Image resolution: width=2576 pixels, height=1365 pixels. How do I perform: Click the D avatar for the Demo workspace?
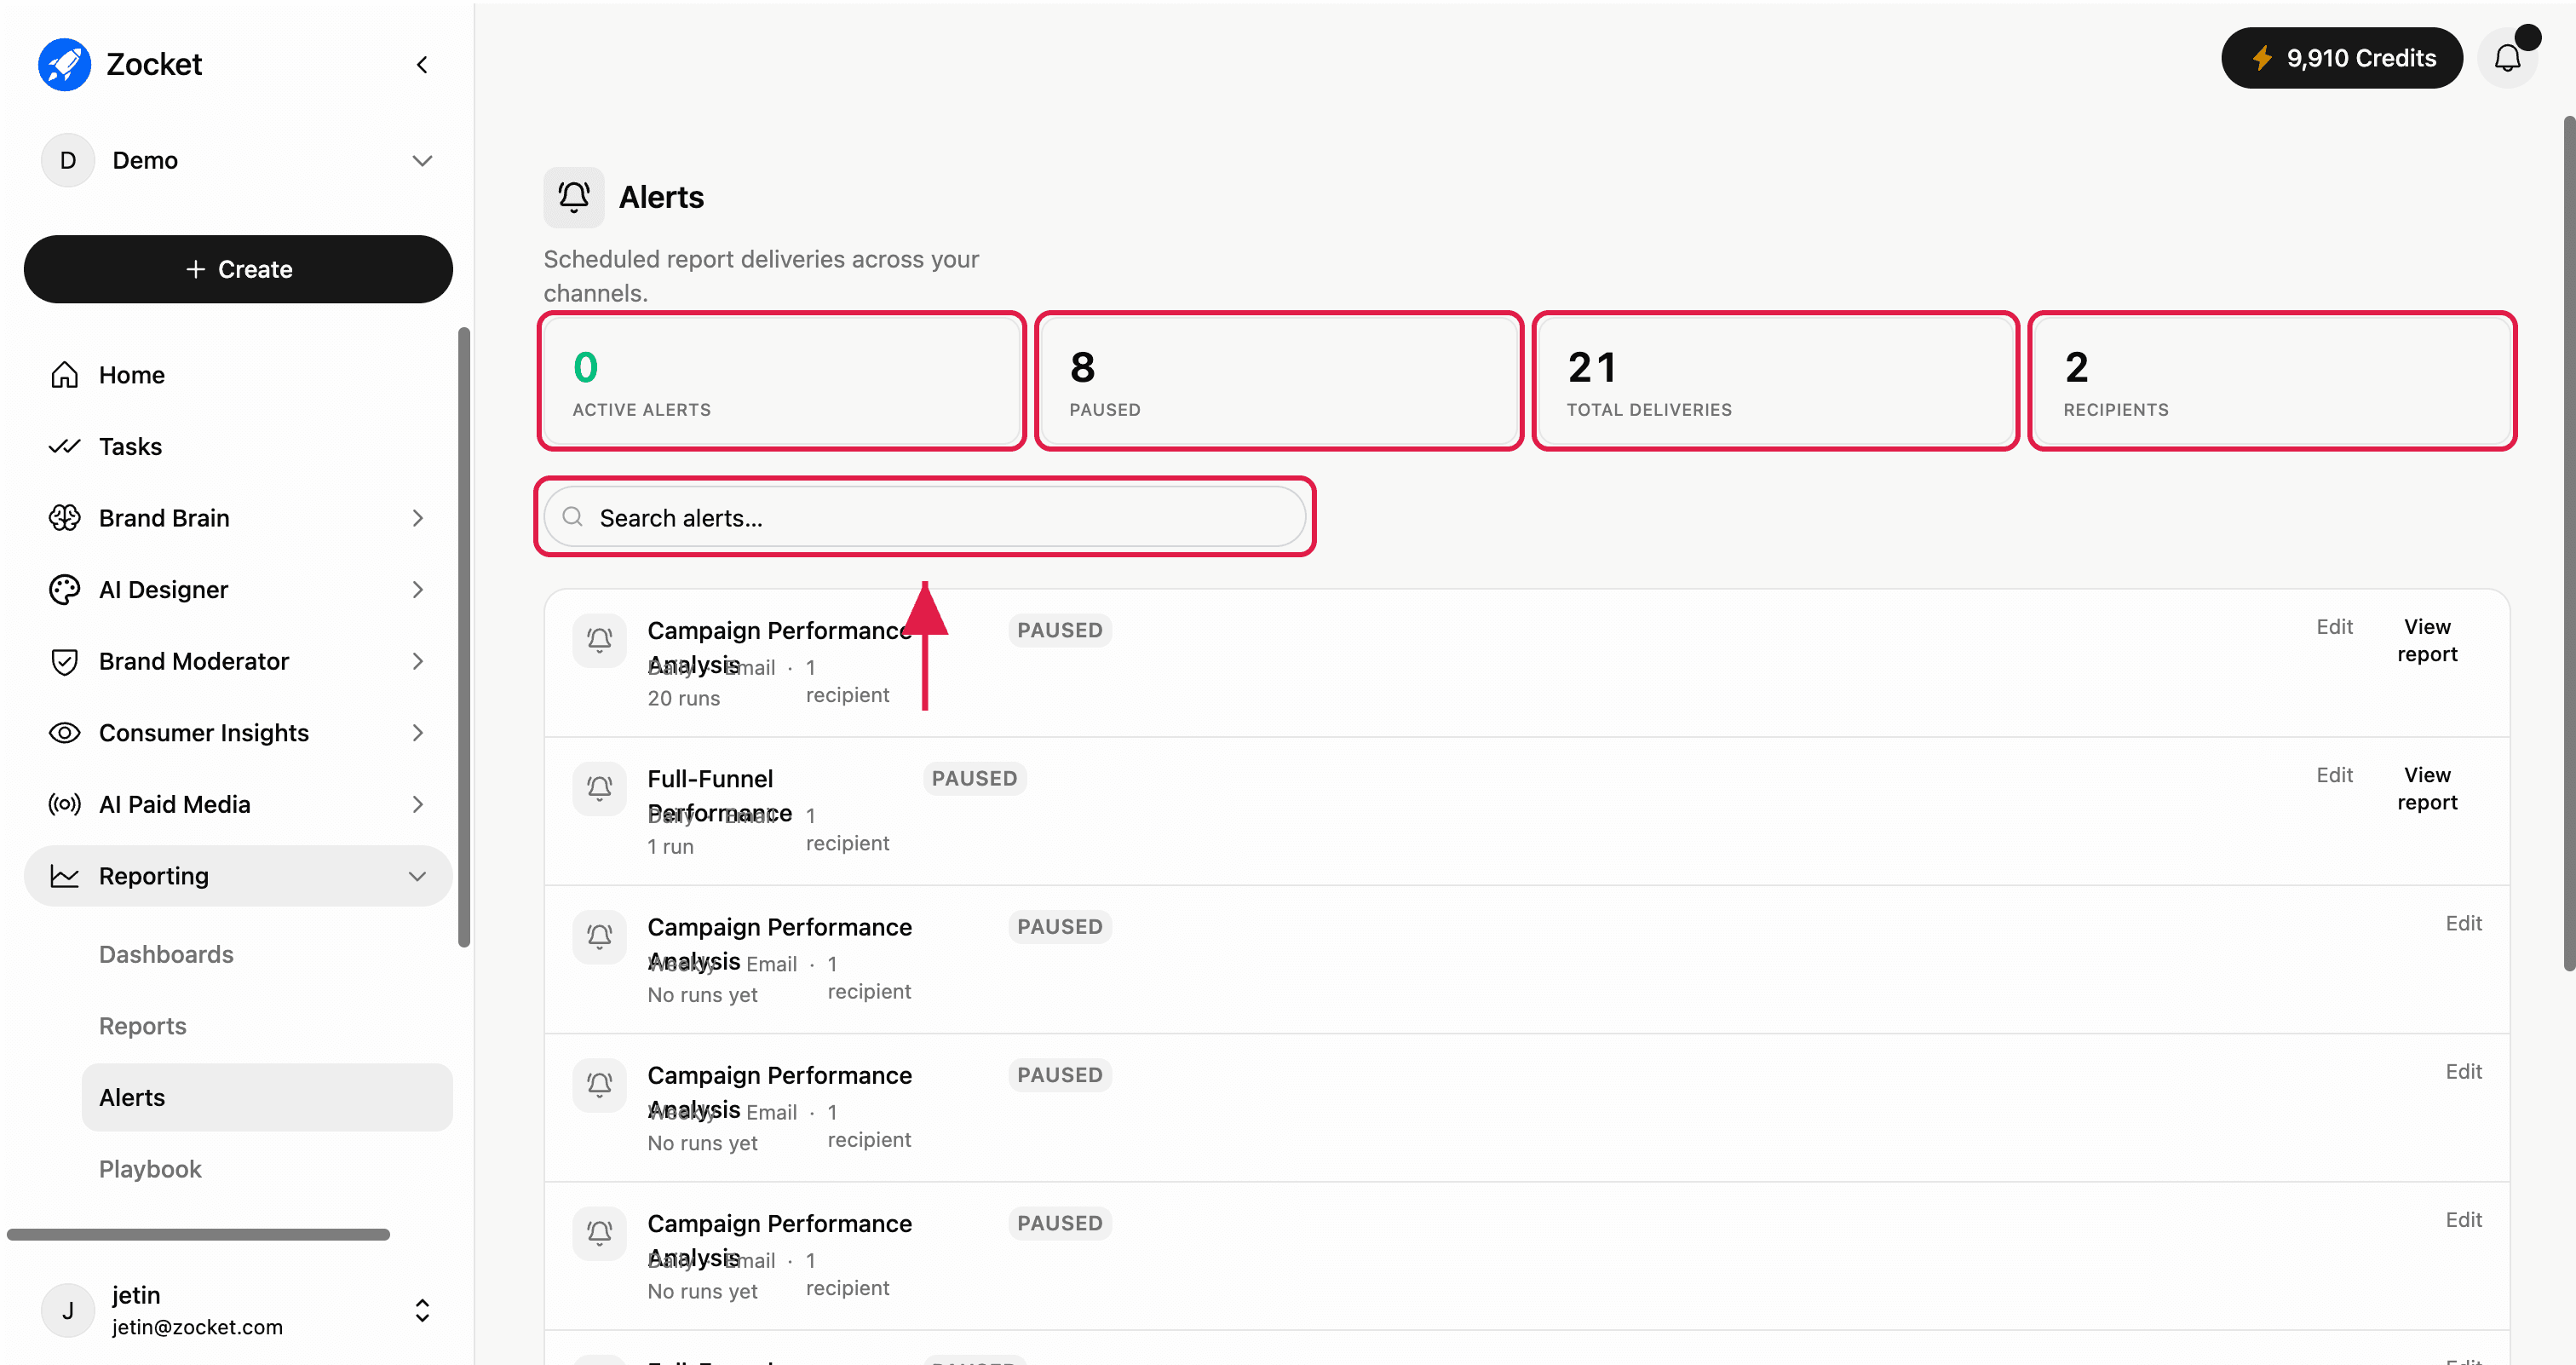click(68, 160)
